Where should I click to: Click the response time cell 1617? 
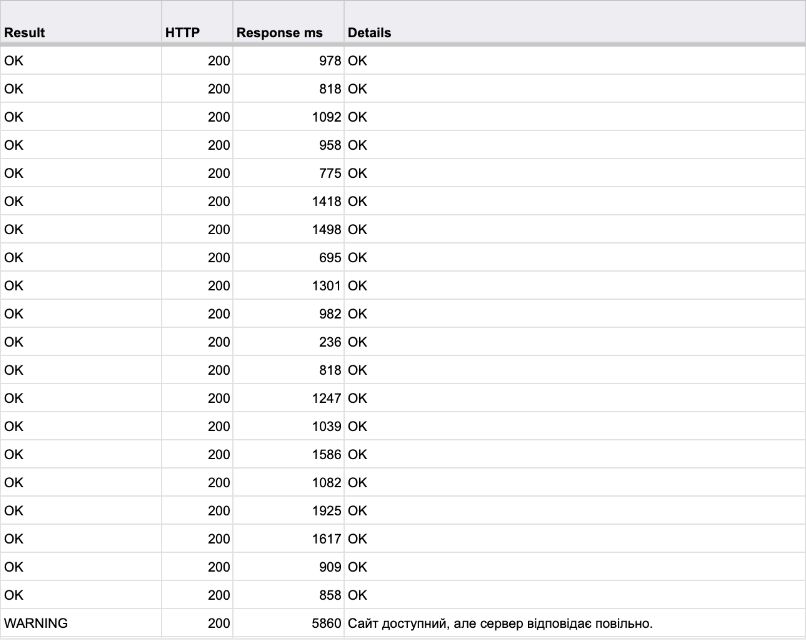288,539
